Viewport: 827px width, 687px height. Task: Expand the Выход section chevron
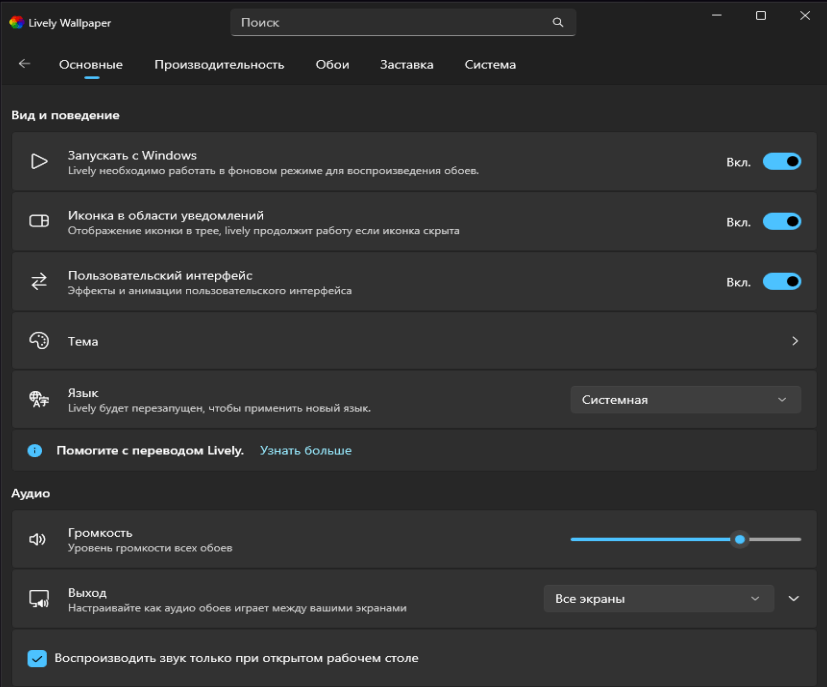pos(794,598)
